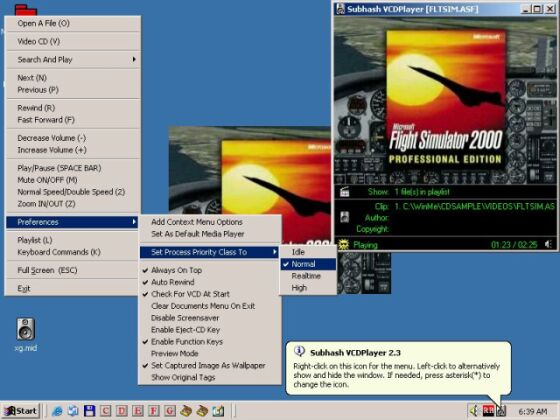Click the 01:23 / 02:25 time display

pyautogui.click(x=514, y=245)
